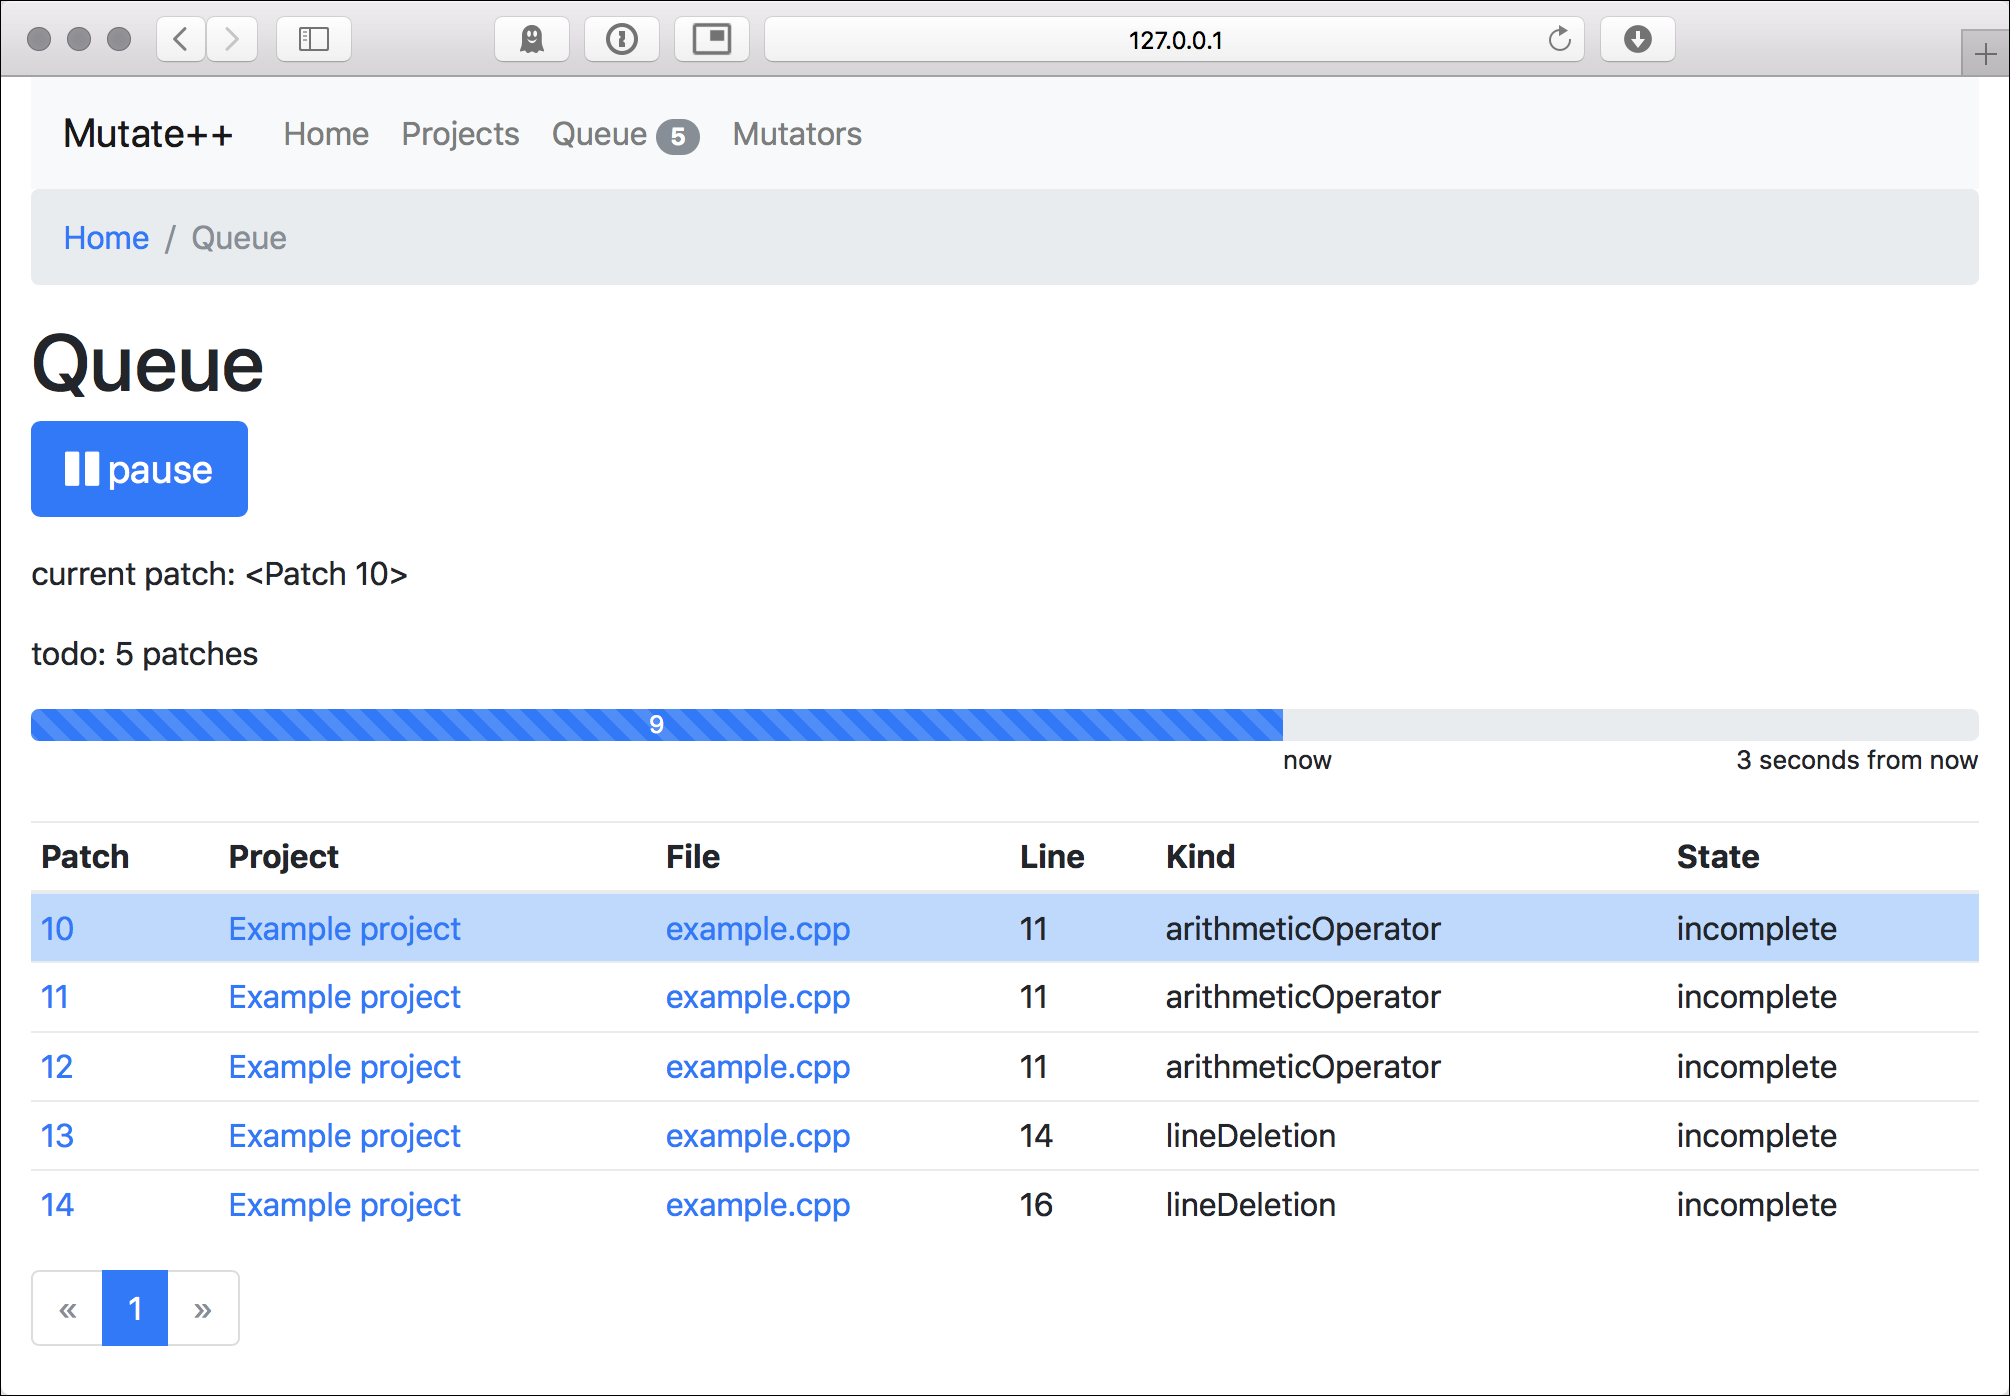Open a new tab with plus

point(1985,54)
